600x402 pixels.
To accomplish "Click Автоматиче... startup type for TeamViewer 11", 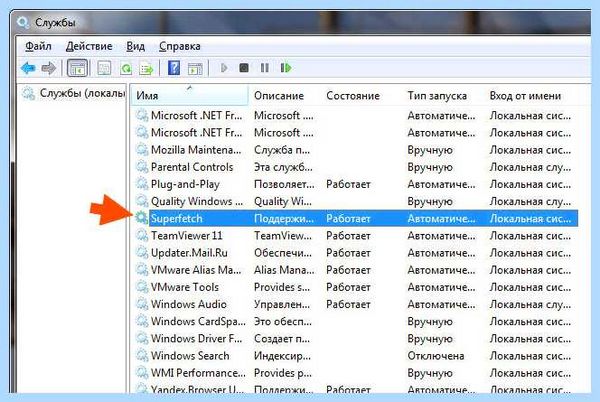I will (x=441, y=236).
